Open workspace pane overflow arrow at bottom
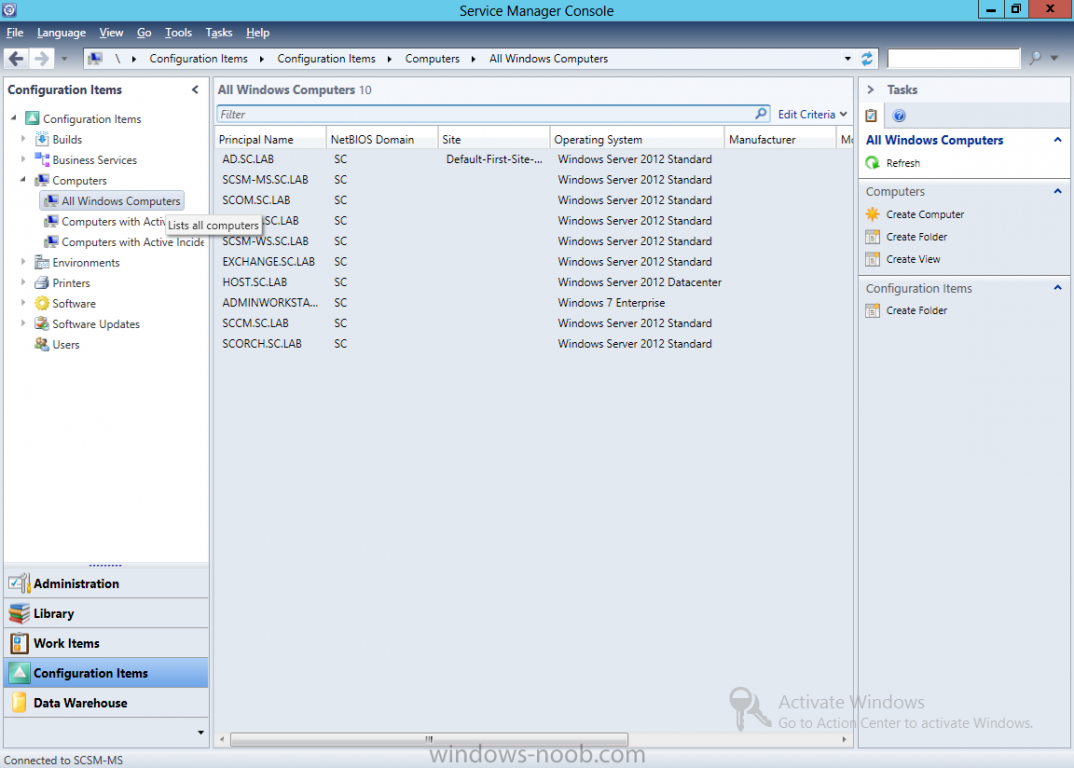1074x768 pixels. point(201,732)
